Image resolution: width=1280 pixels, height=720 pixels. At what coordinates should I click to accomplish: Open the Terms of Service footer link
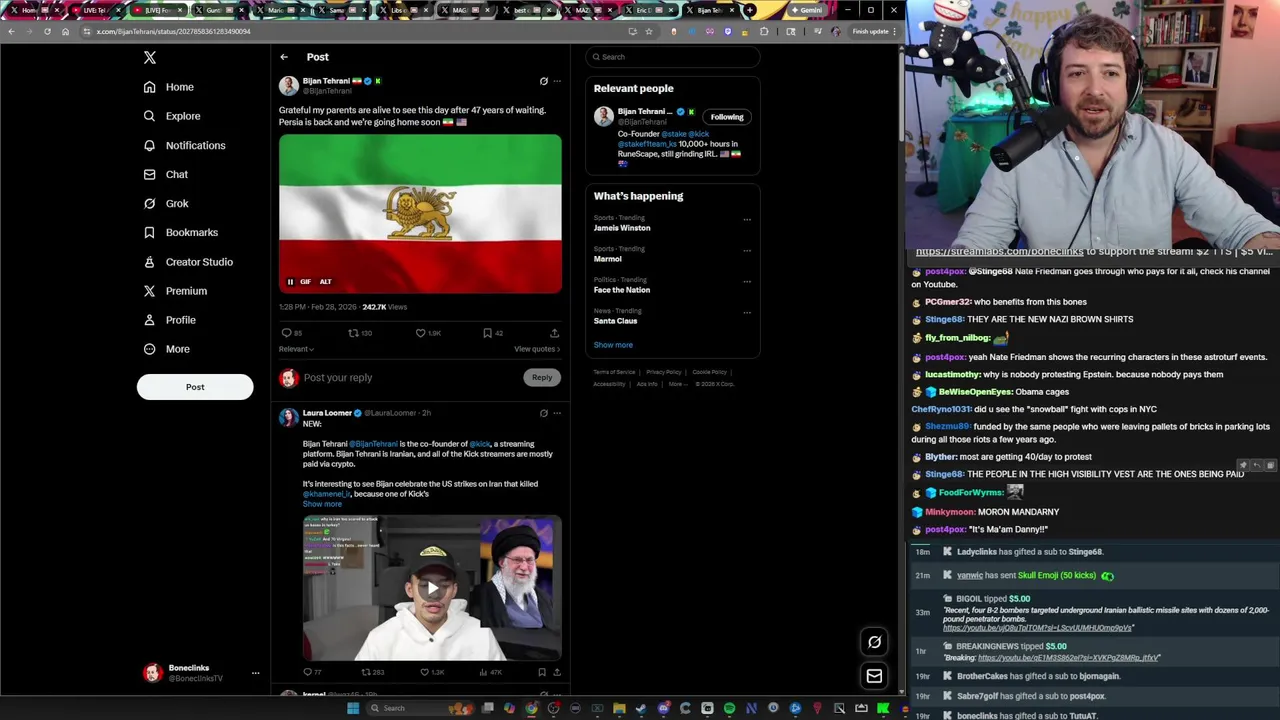tap(614, 372)
